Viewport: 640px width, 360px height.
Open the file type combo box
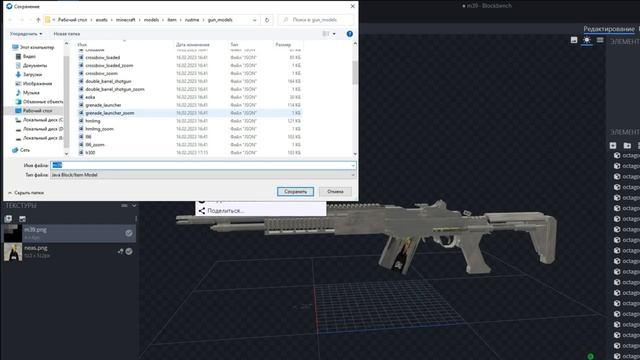point(203,175)
